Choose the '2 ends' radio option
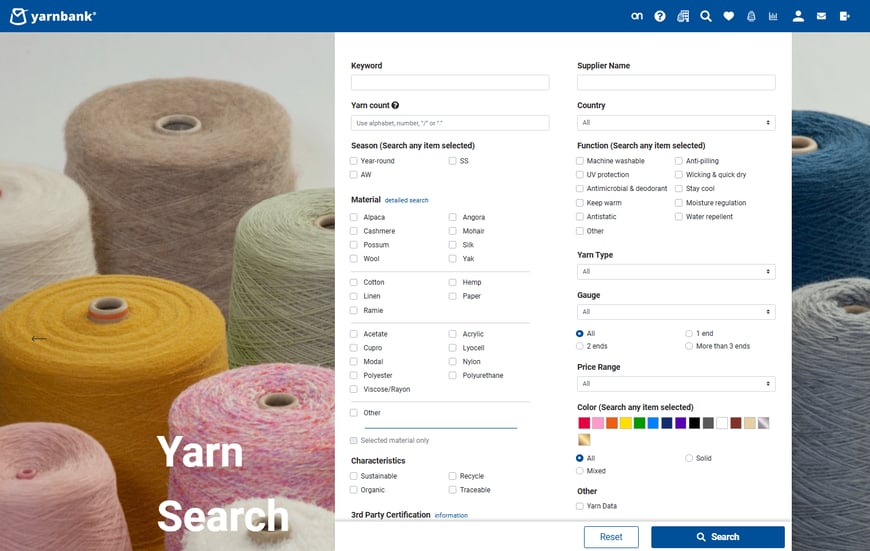 click(x=580, y=346)
